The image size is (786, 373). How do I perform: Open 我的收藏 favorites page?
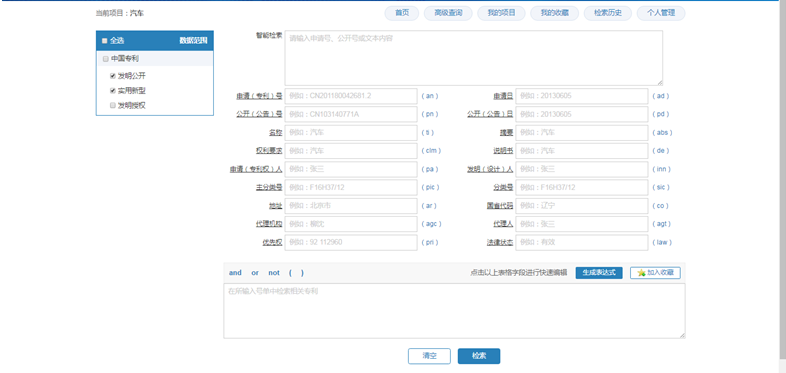coord(554,14)
